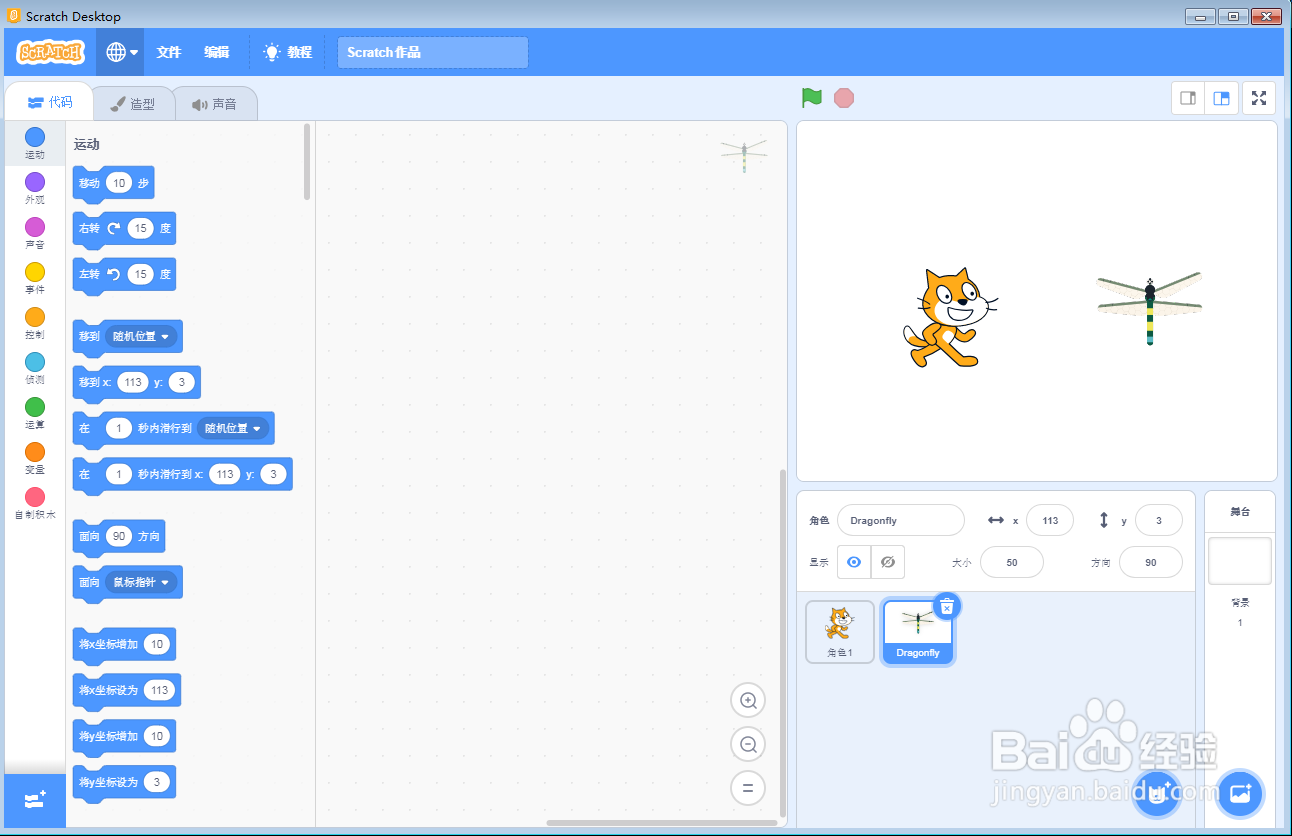Click the block palette vertical scrollbar
The width and height of the screenshot is (1292, 836).
[x=307, y=162]
